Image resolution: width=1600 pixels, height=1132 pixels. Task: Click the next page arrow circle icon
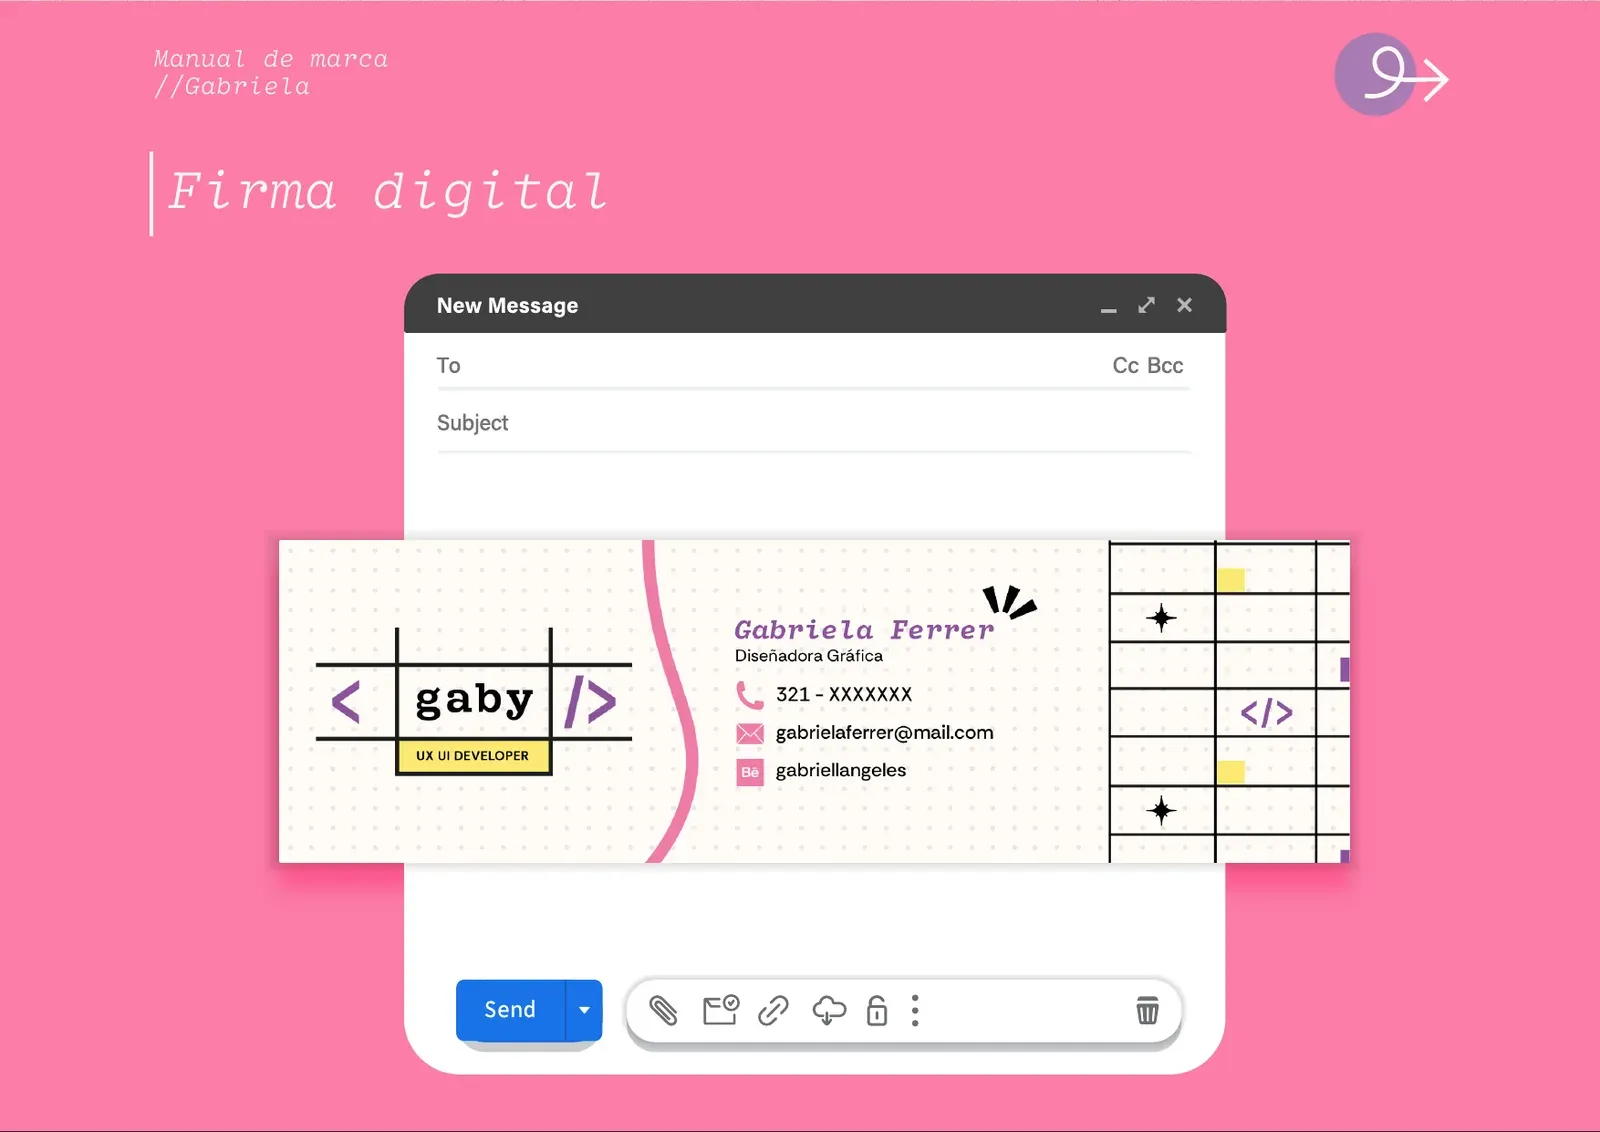tap(1391, 75)
